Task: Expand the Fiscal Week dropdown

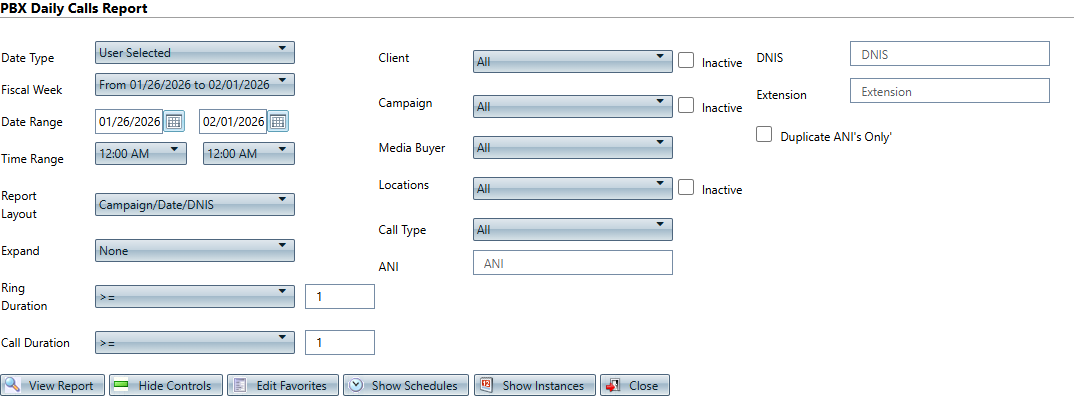Action: 194,84
